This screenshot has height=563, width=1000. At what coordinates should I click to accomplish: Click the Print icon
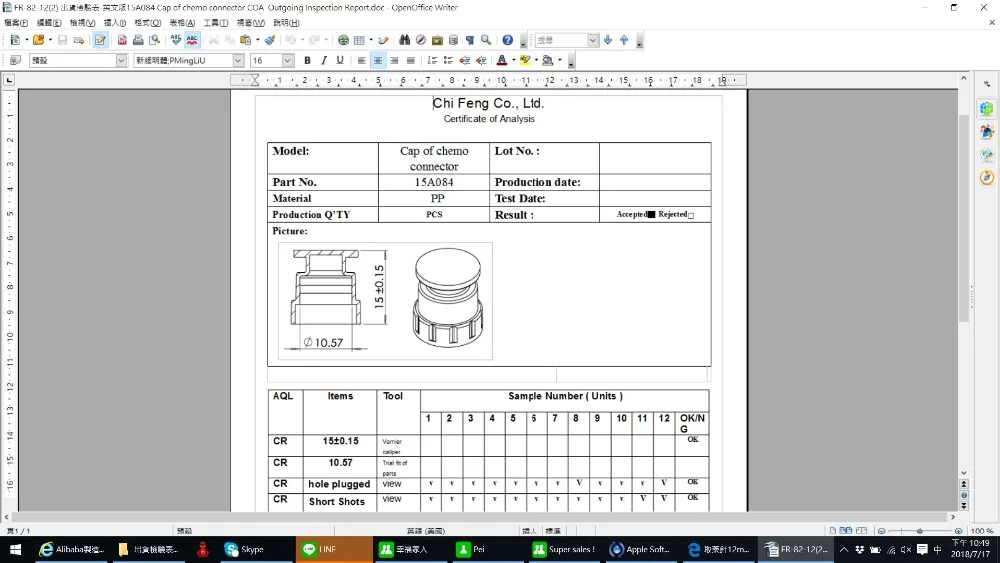[138, 40]
